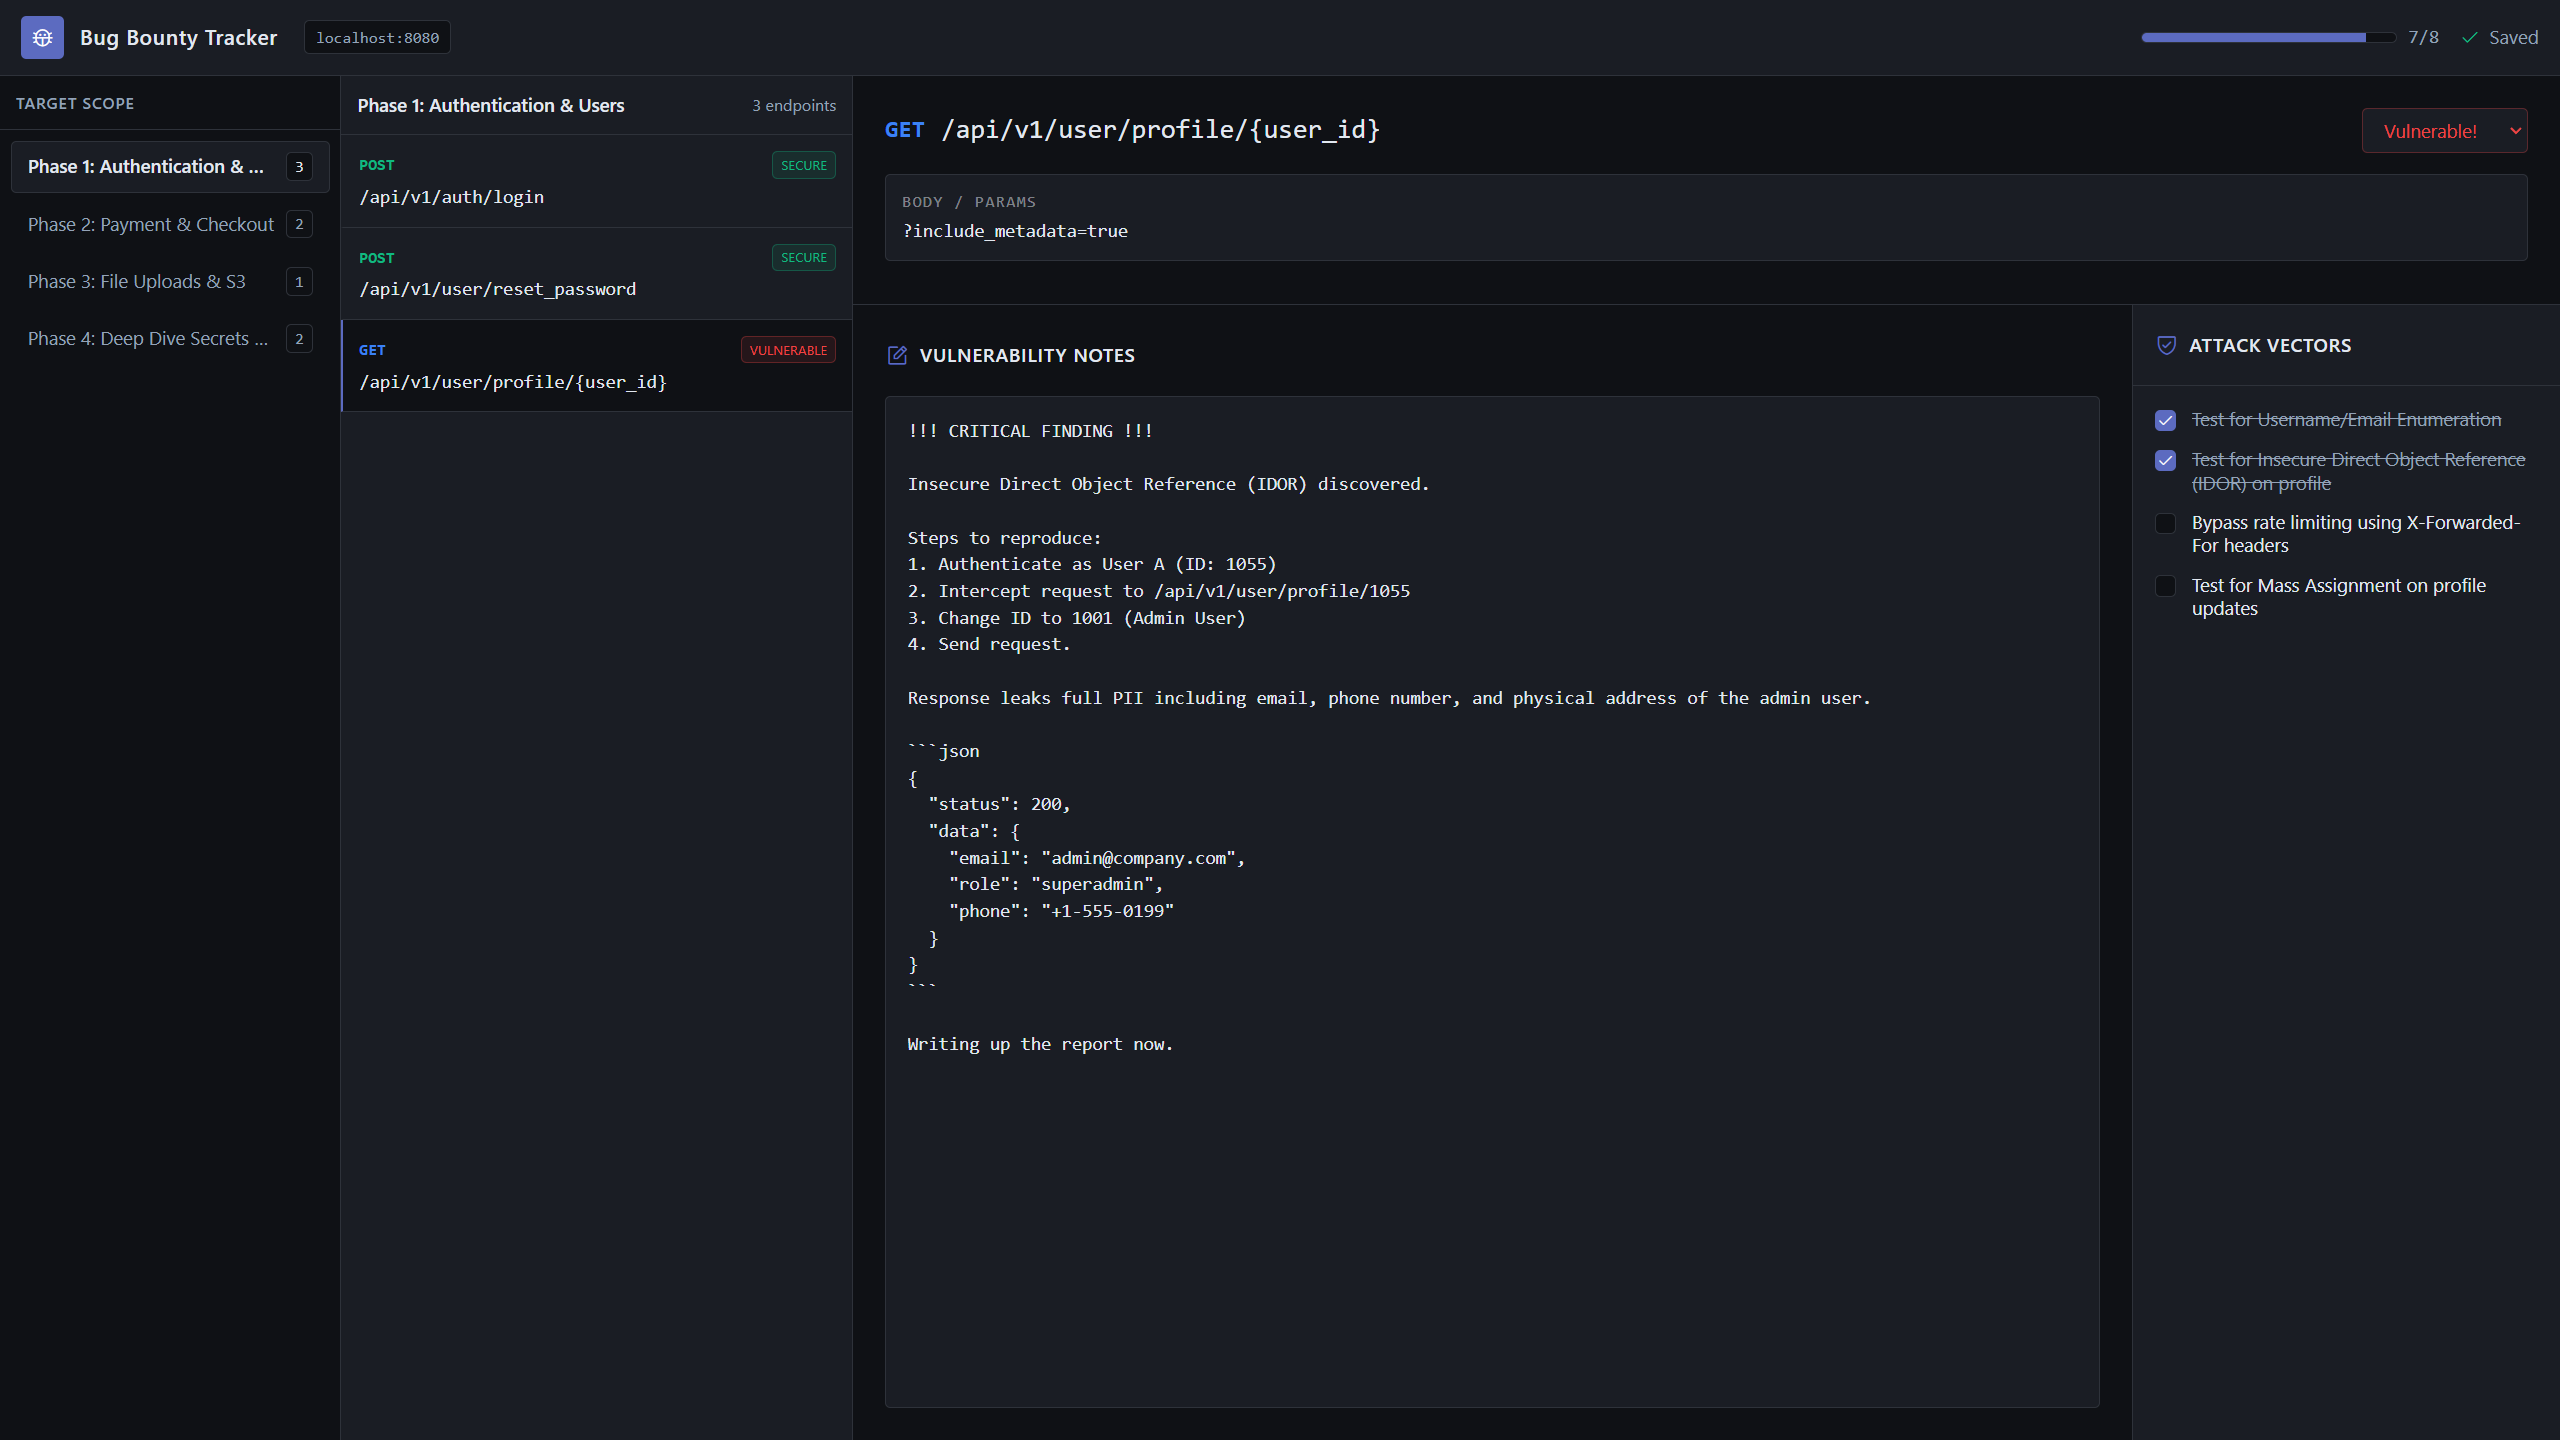
Task: Click the '!!! CRITICAL FINDING !!!' line in notes
Action: point(1030,431)
